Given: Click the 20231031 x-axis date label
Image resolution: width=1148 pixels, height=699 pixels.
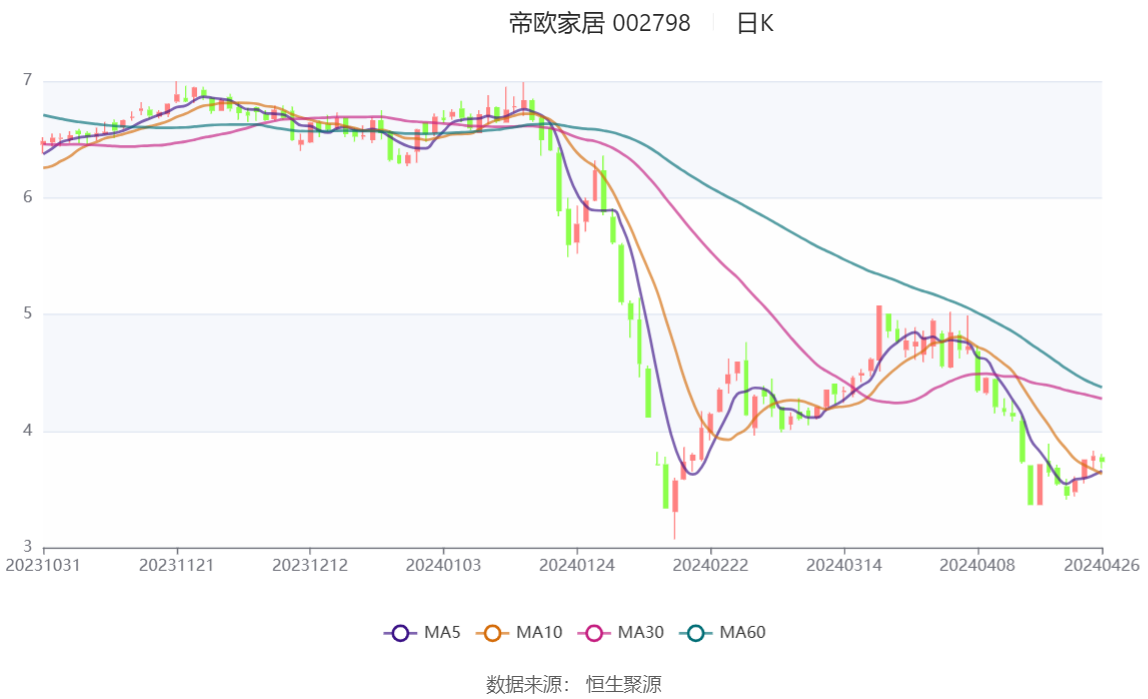Looking at the screenshot, I should pyautogui.click(x=42, y=566).
